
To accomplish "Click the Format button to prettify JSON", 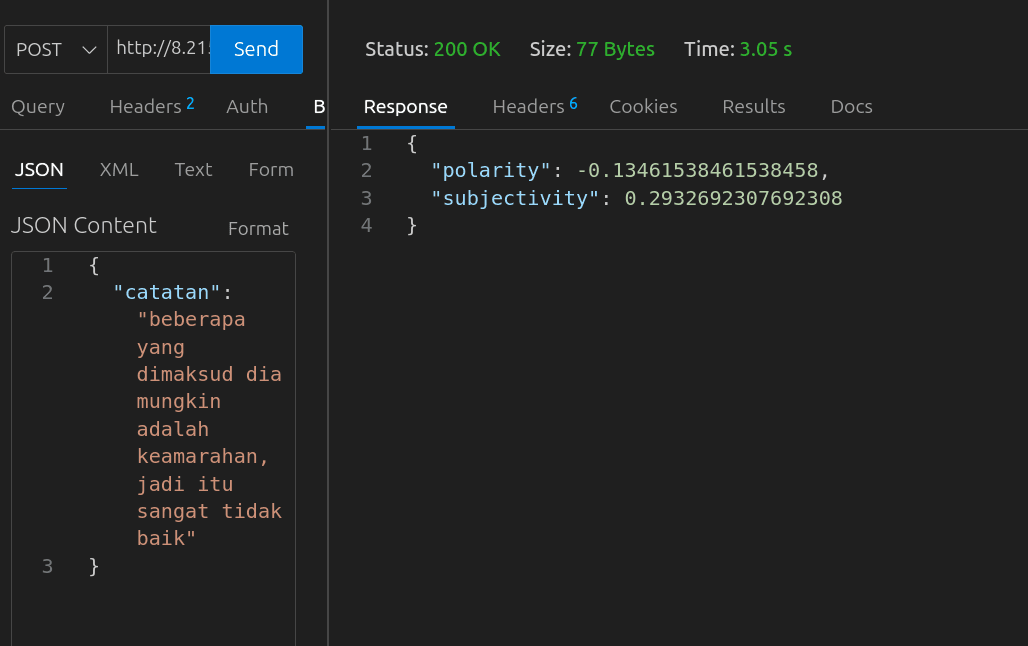I will tap(257, 228).
